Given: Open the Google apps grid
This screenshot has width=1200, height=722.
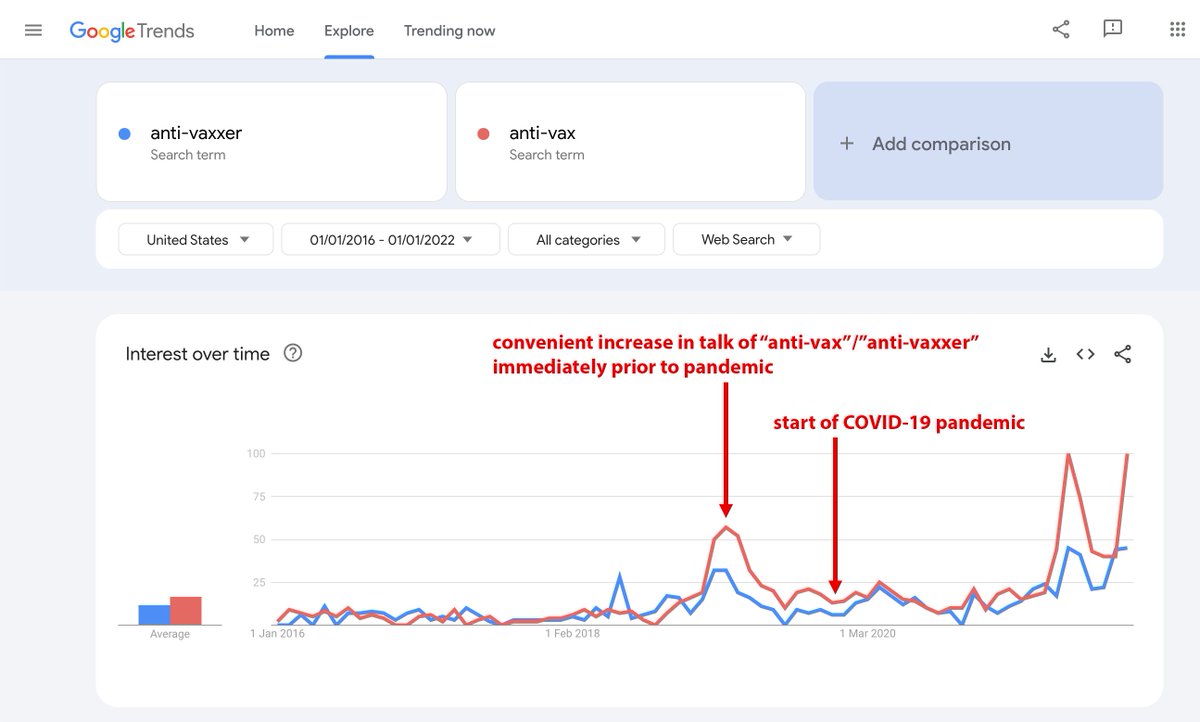Looking at the screenshot, I should [1177, 30].
